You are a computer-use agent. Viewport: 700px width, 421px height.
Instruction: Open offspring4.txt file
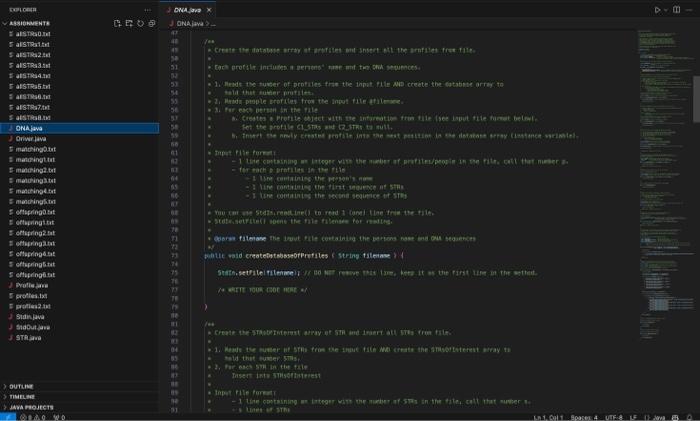[79, 254]
